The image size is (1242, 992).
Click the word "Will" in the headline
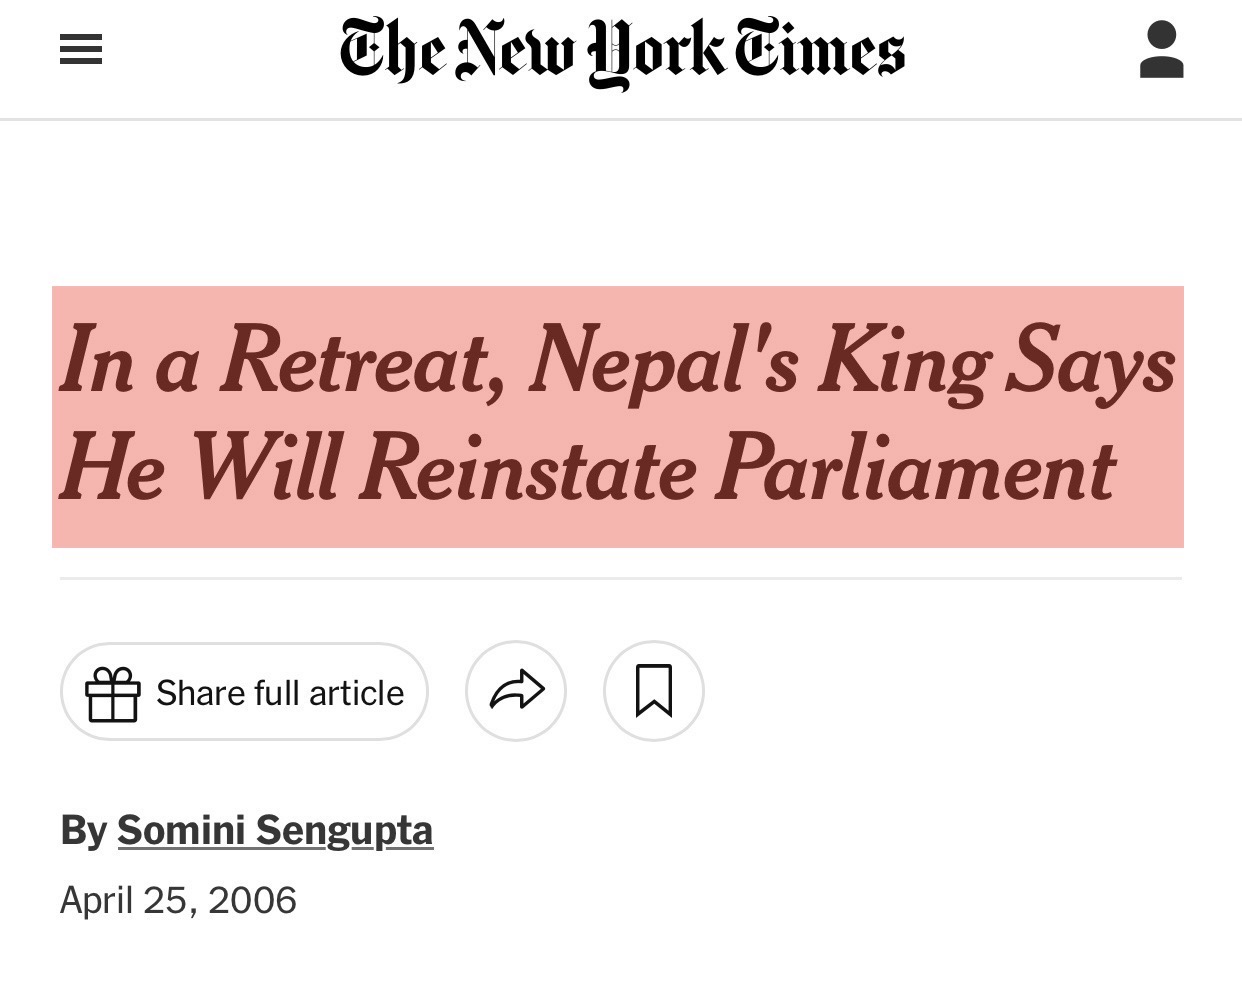pos(263,470)
